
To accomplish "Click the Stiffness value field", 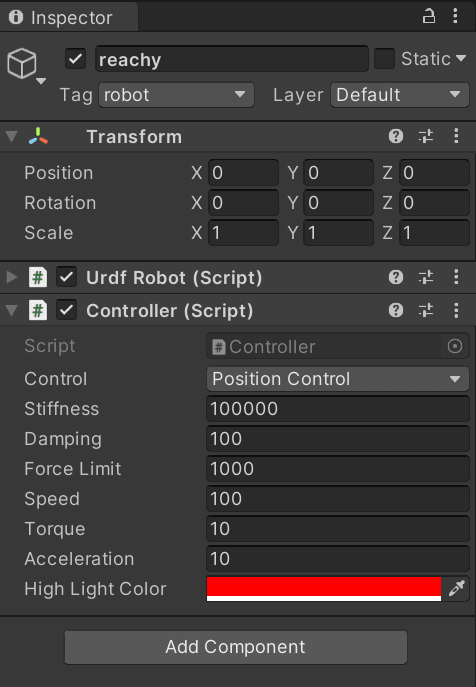I will click(x=337, y=409).
